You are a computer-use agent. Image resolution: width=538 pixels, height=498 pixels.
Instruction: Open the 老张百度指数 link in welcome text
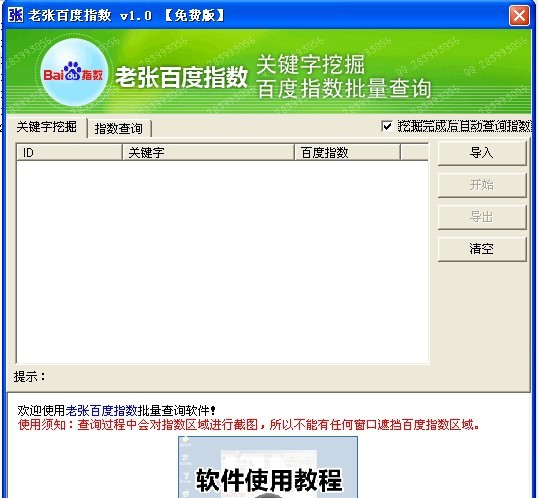pyautogui.click(x=101, y=410)
